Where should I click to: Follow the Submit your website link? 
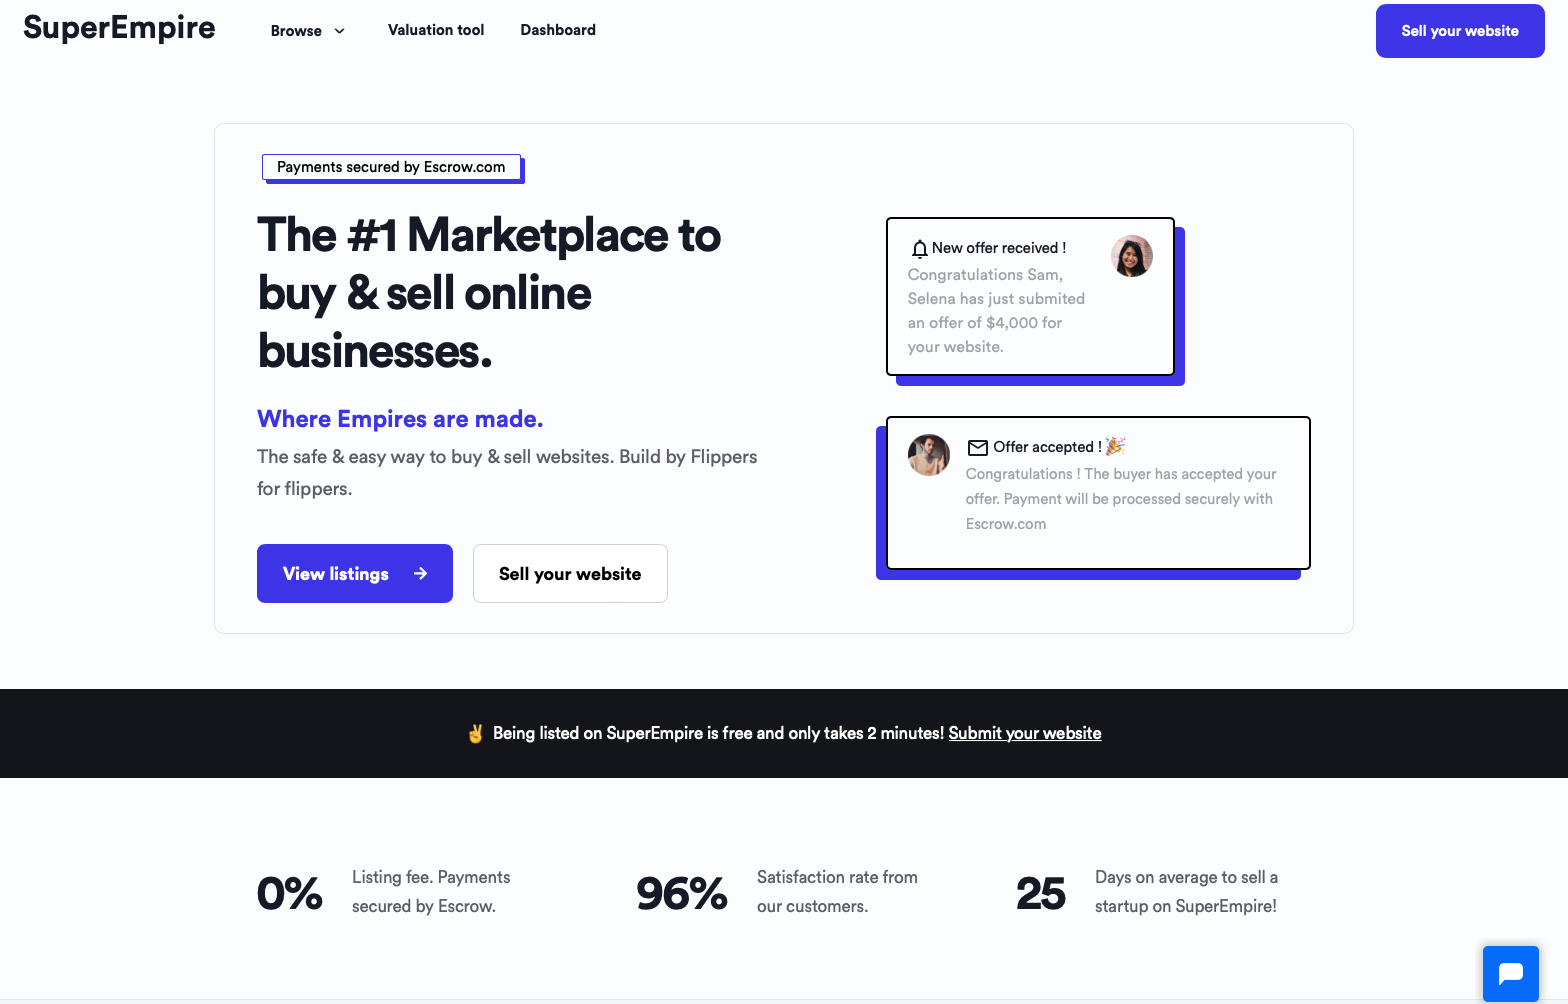[1024, 733]
